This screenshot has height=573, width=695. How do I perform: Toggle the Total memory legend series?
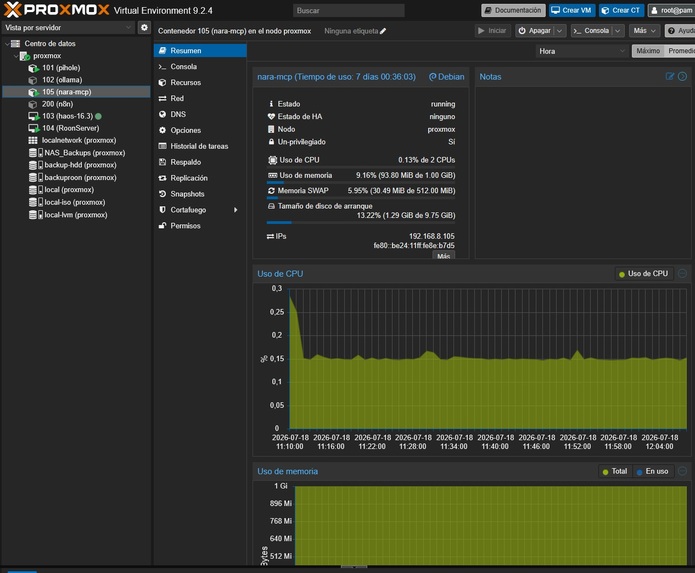615,472
